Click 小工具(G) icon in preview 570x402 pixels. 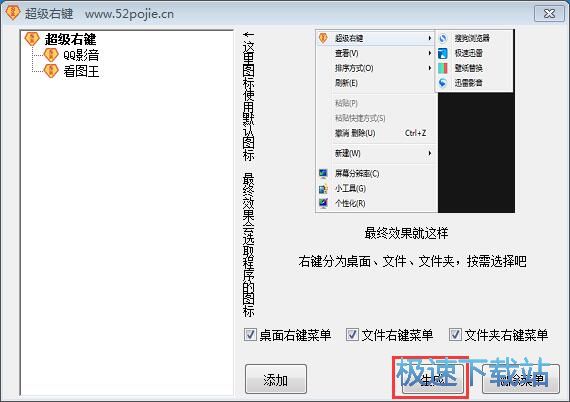(323, 188)
